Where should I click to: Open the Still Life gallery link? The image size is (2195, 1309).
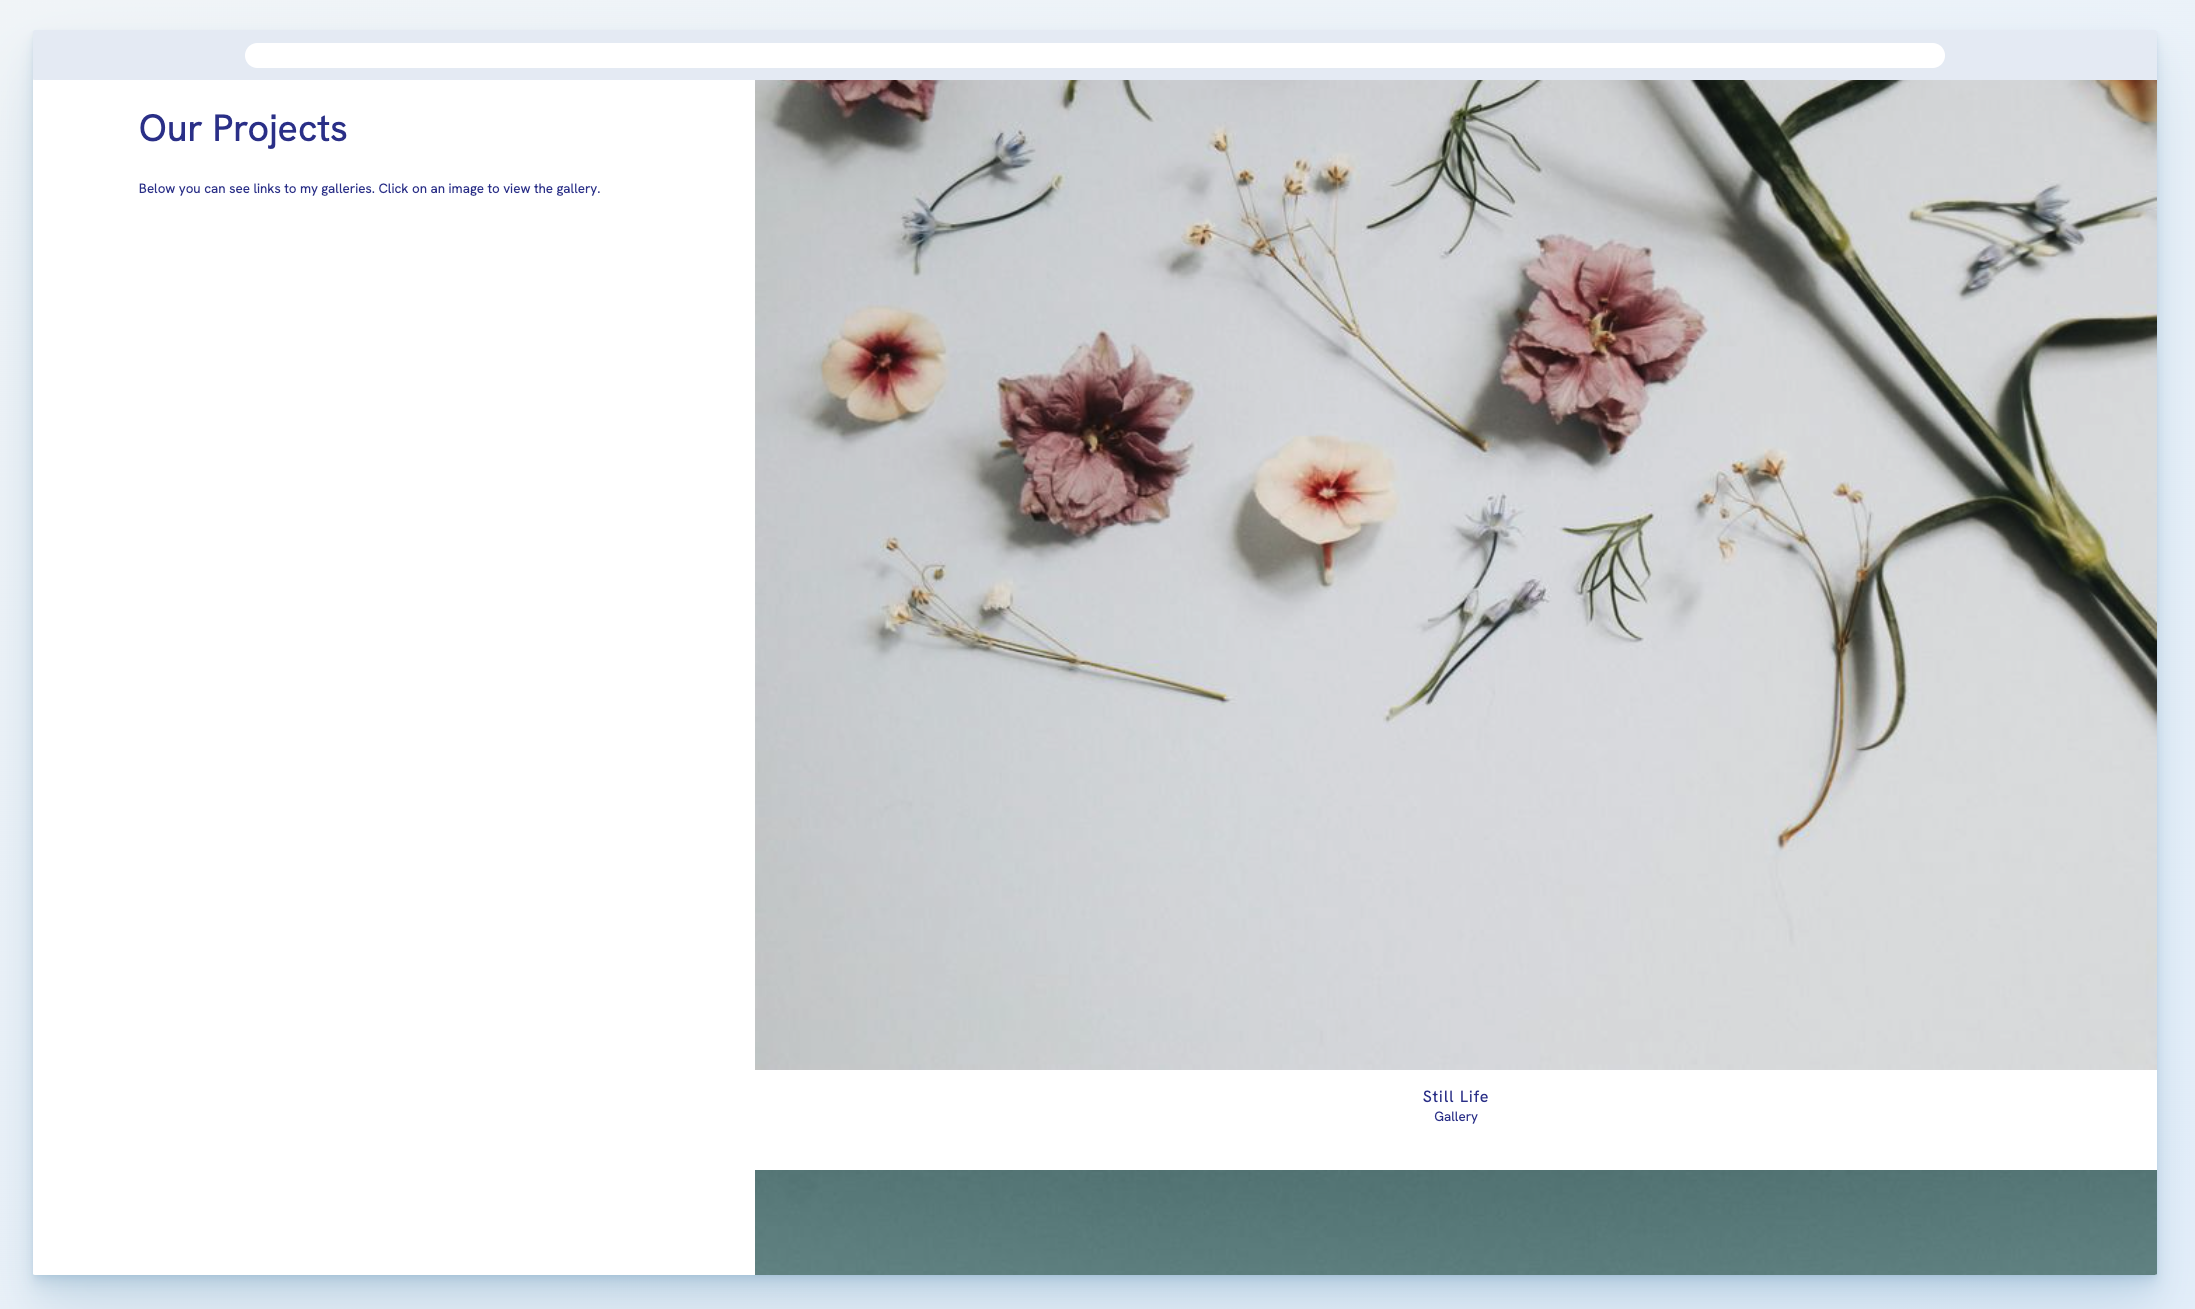click(1455, 1096)
